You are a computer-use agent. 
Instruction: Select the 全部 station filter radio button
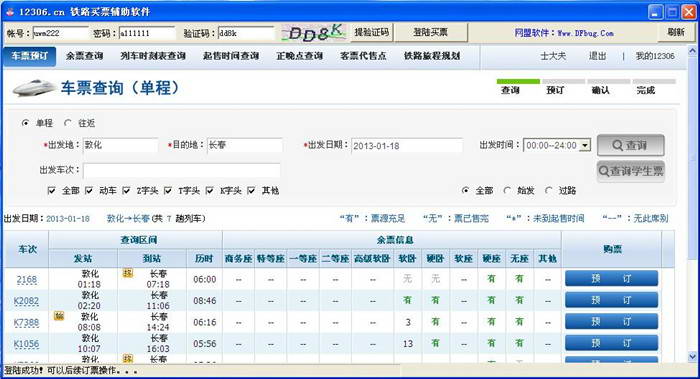click(465, 191)
